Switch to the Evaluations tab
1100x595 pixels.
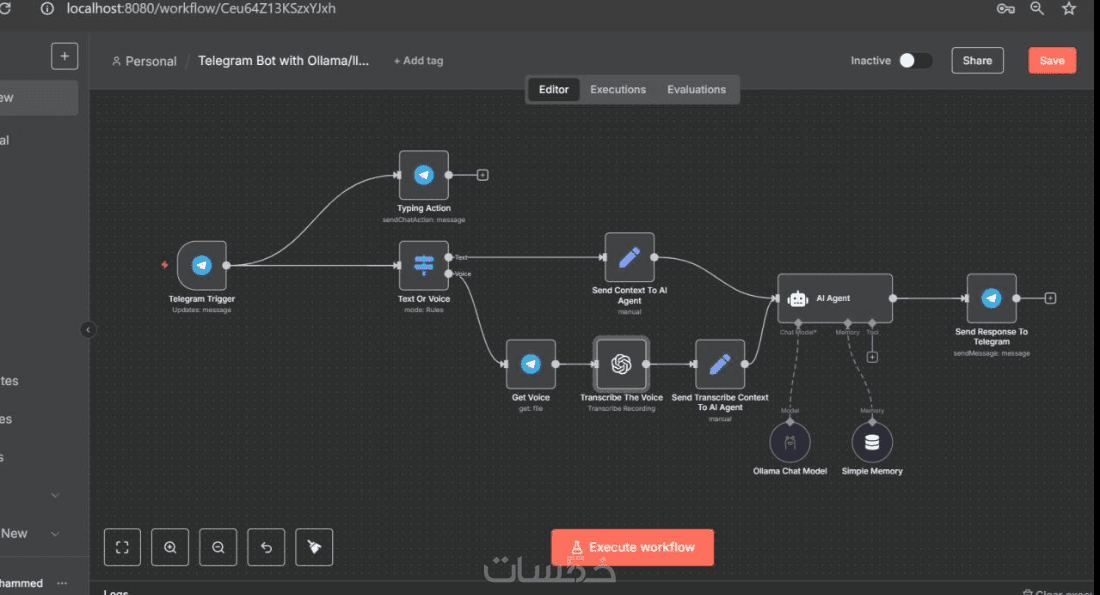[x=697, y=90]
